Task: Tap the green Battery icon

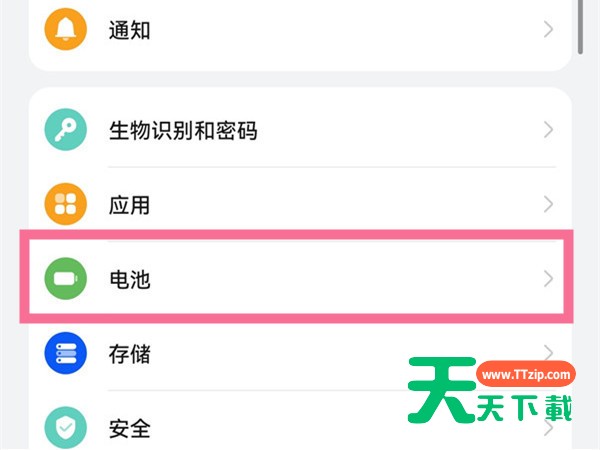Action: (x=67, y=279)
